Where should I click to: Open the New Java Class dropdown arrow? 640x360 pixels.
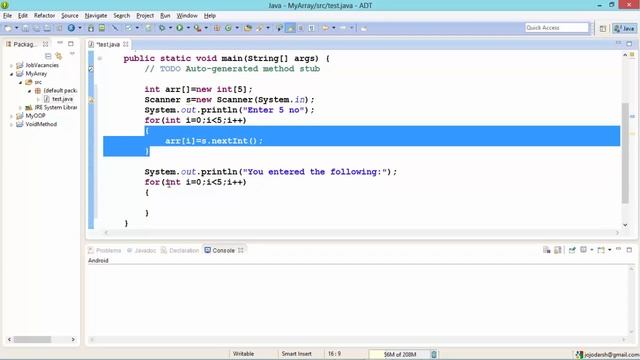[237, 28]
